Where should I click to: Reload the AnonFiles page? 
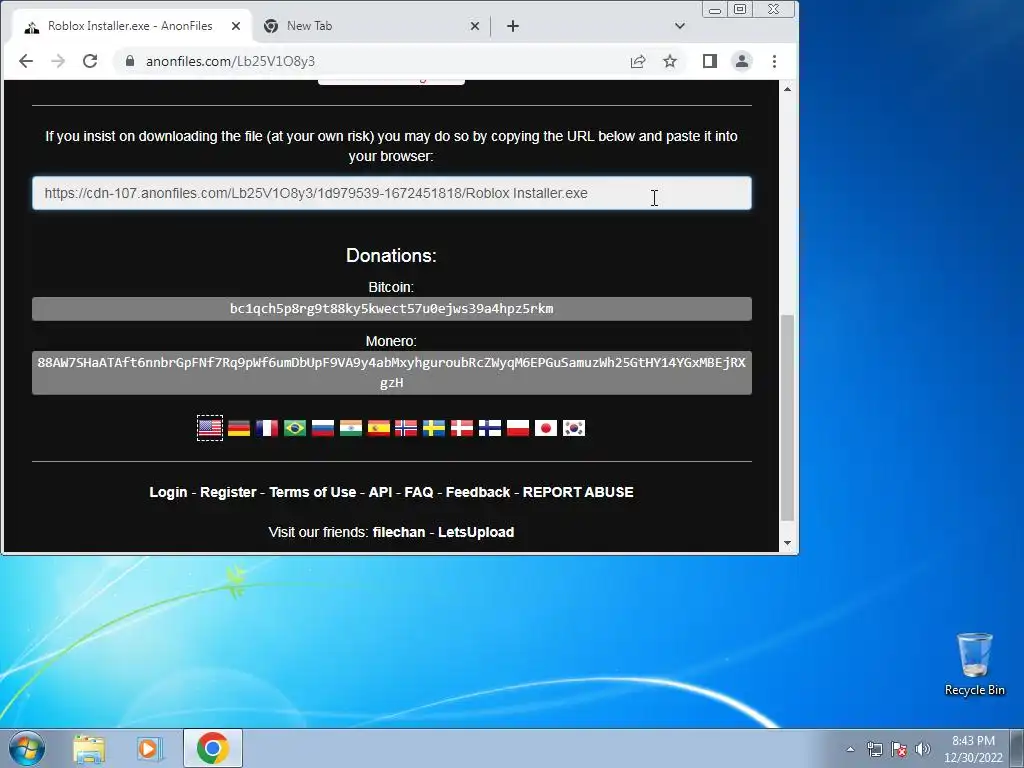90,61
